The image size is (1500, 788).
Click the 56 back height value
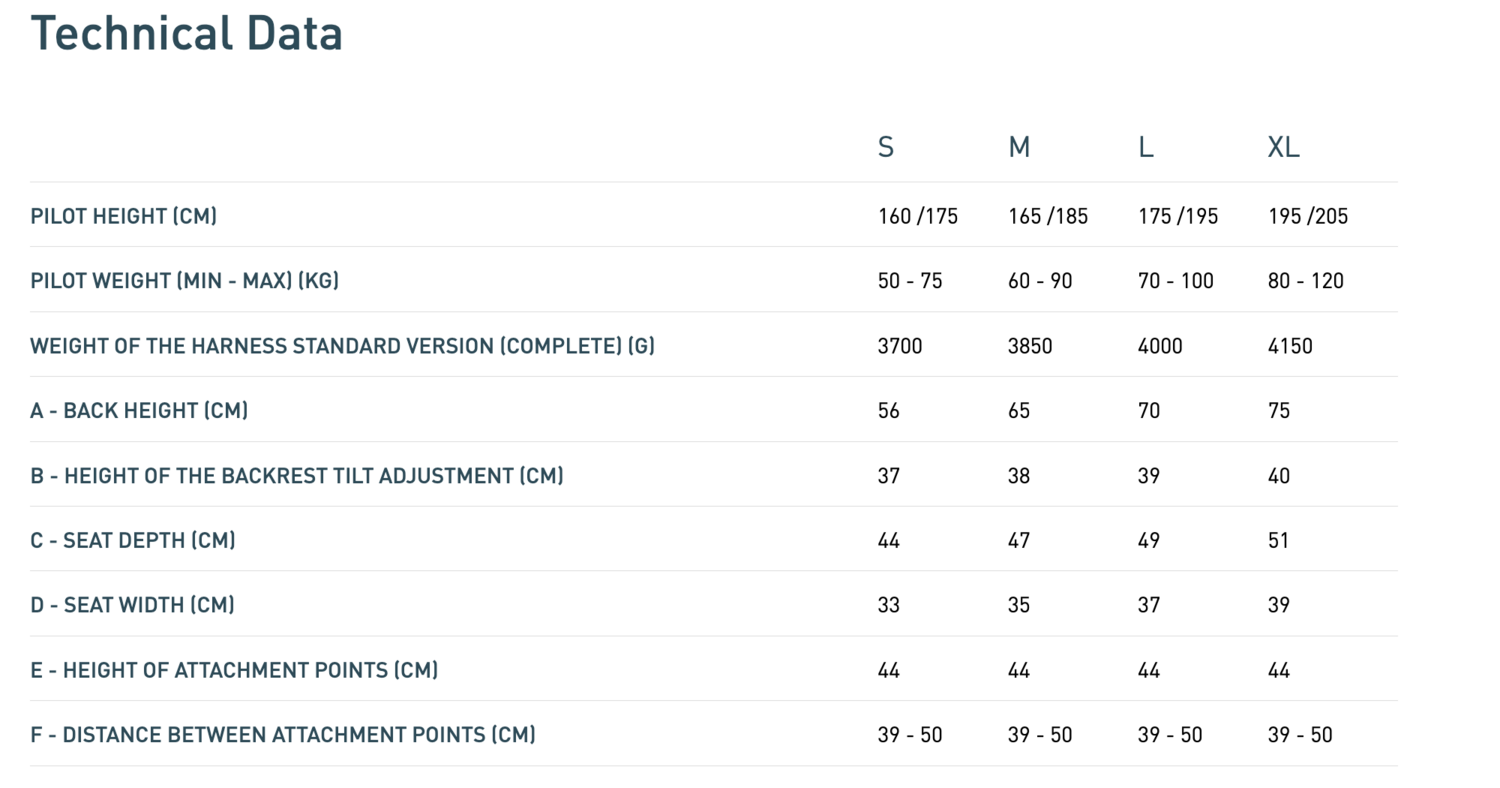pos(888,411)
